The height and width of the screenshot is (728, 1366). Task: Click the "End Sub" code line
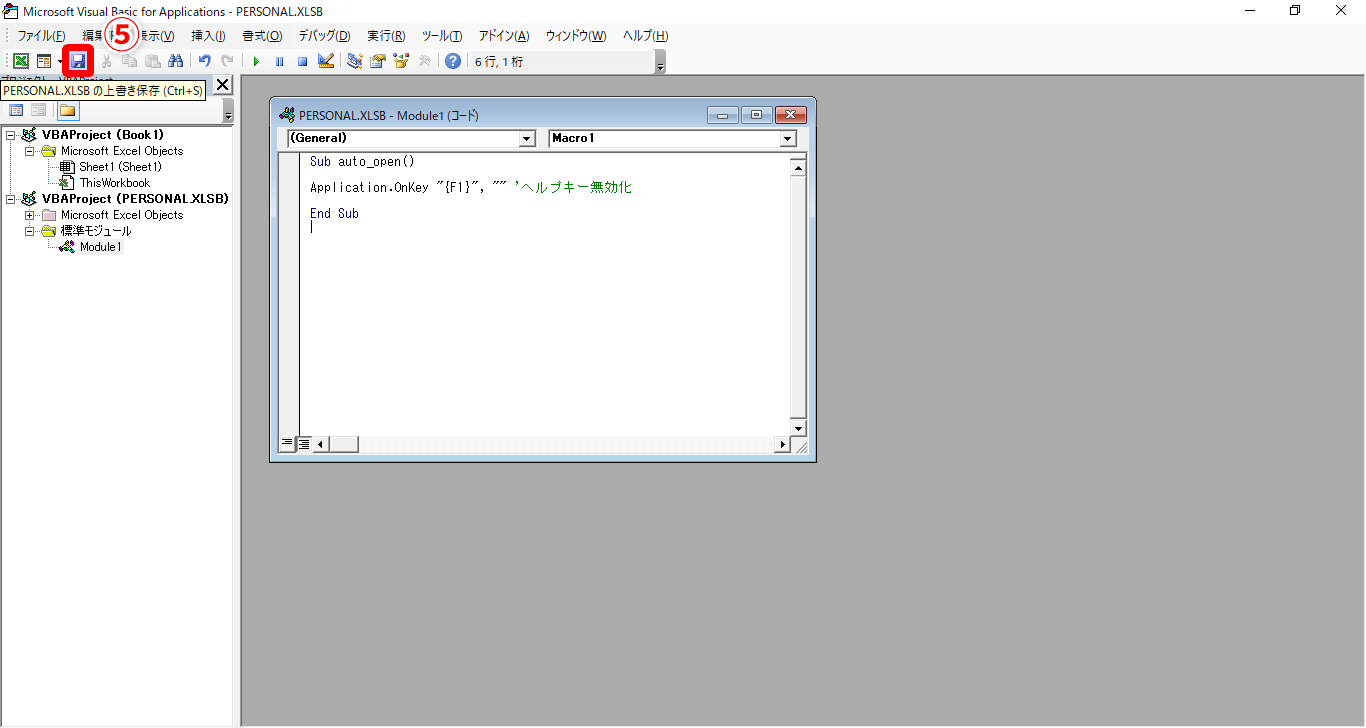click(x=334, y=213)
